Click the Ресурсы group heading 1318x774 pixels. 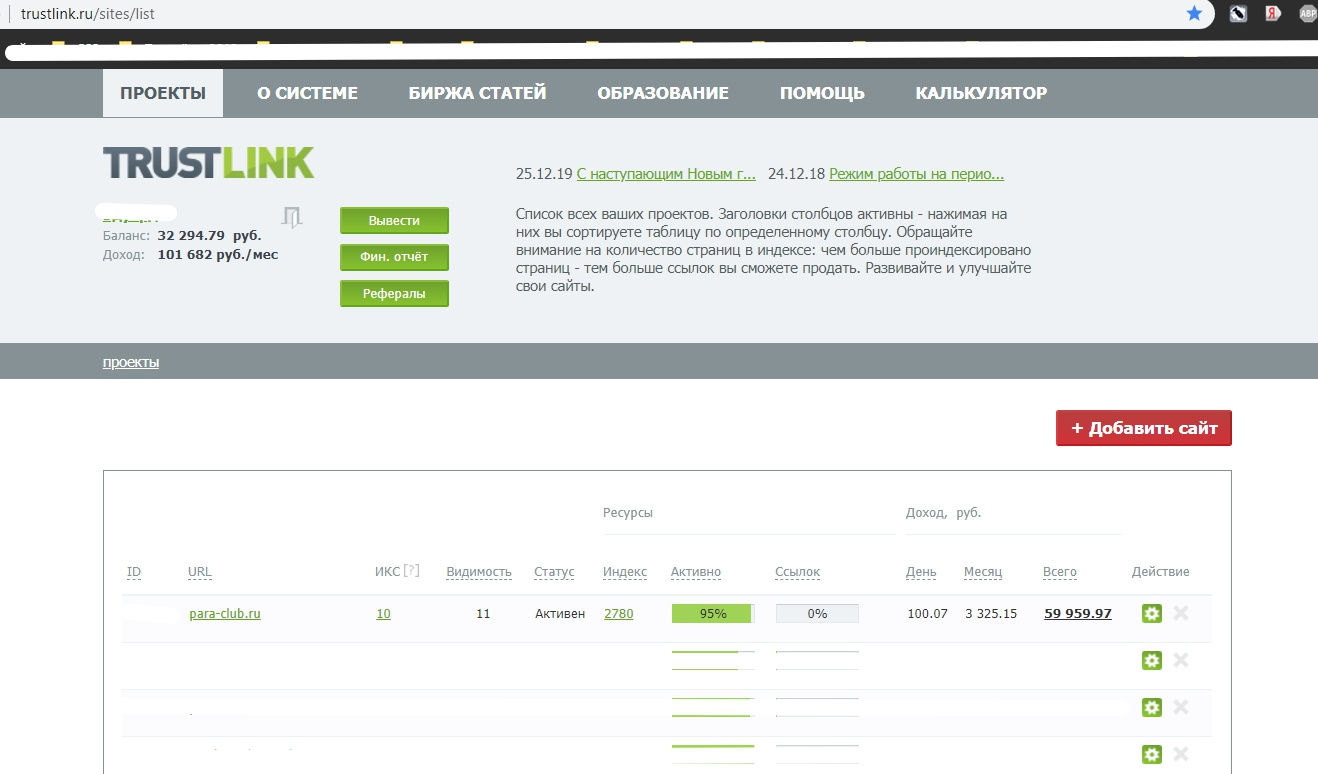(x=628, y=513)
